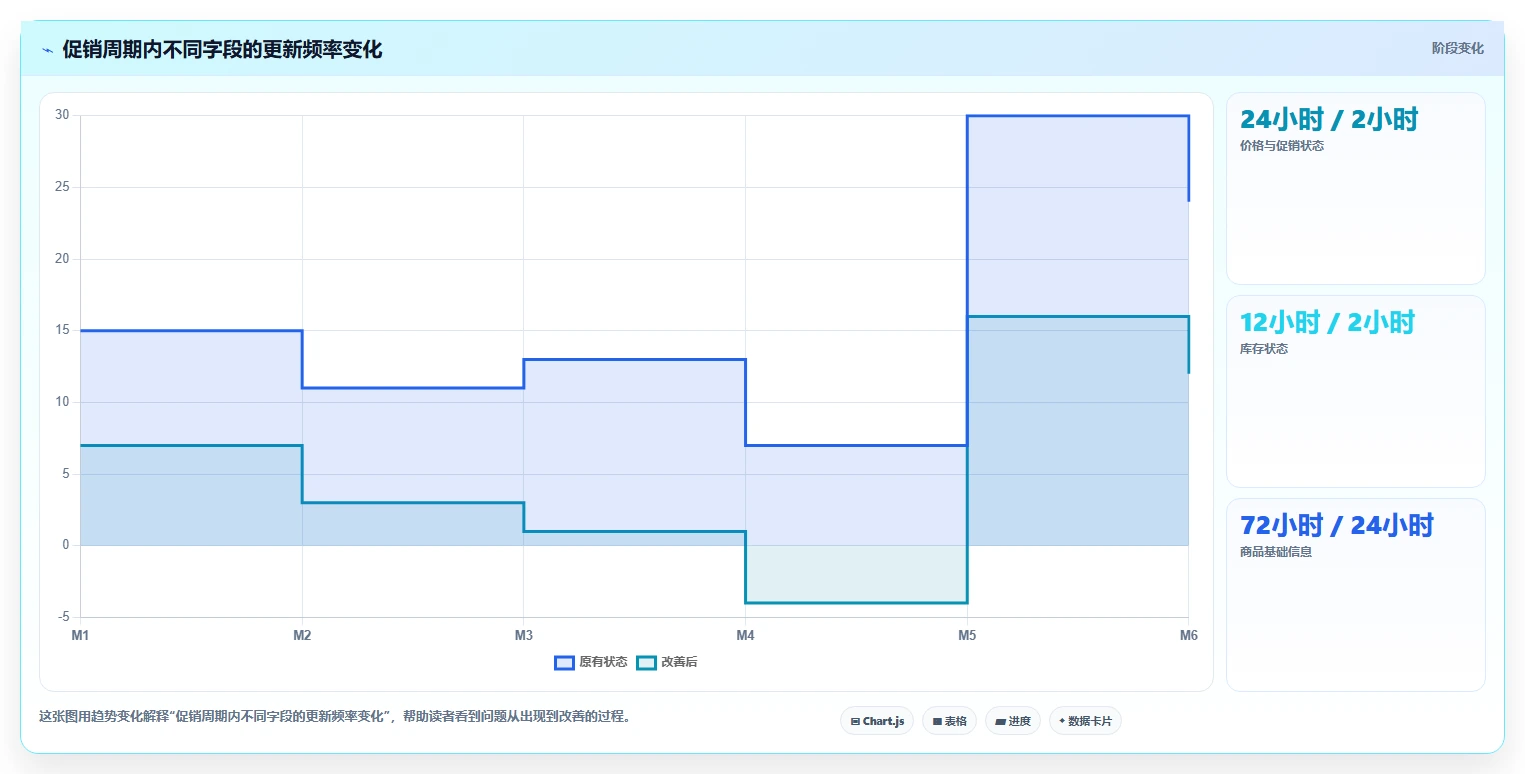Click the M3 x-axis label
This screenshot has width=1525, height=774.
tap(523, 635)
